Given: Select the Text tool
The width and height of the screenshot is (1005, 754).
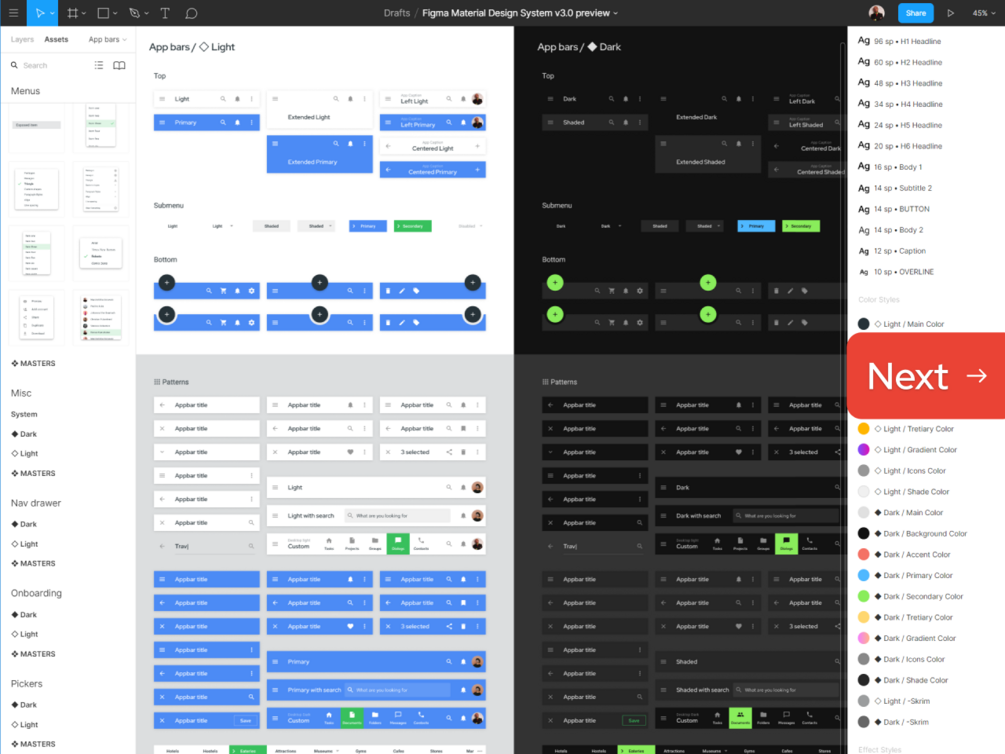Looking at the screenshot, I should [165, 13].
